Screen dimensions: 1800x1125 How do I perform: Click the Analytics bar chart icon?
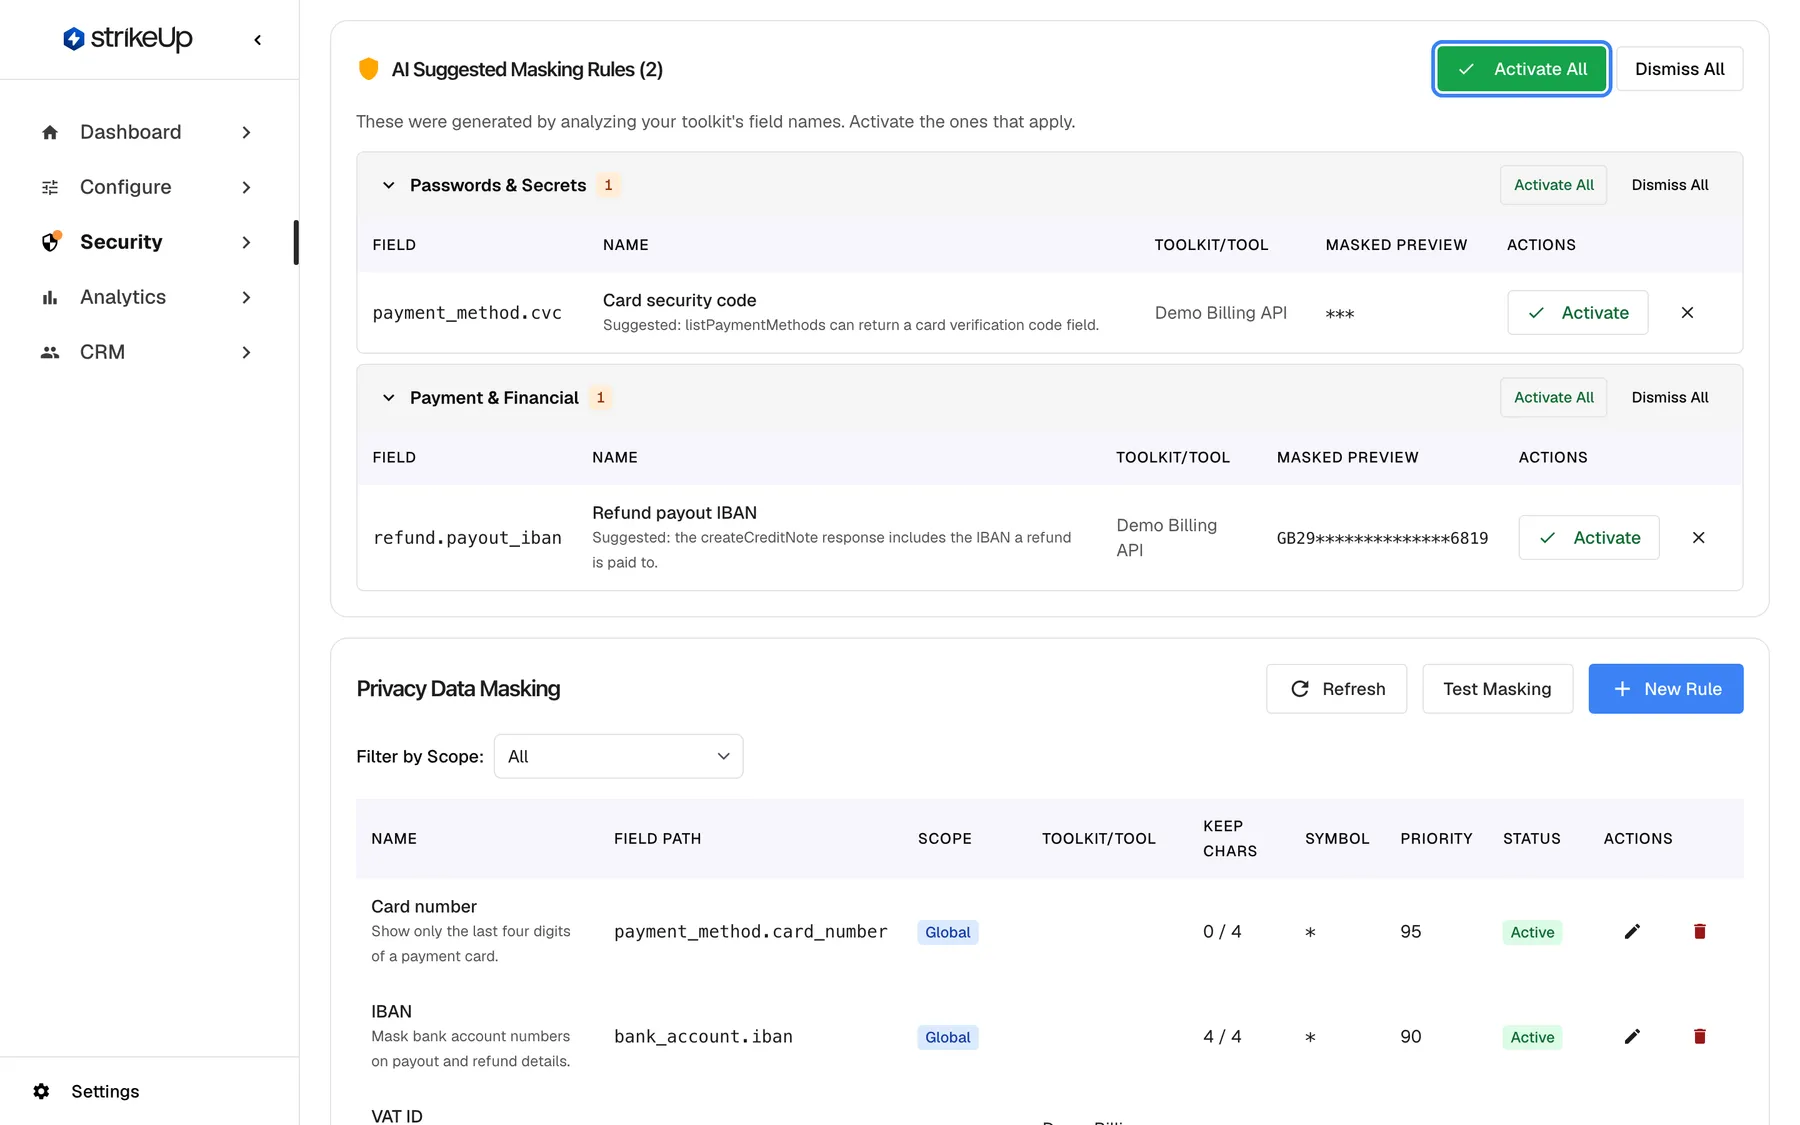pyautogui.click(x=50, y=297)
